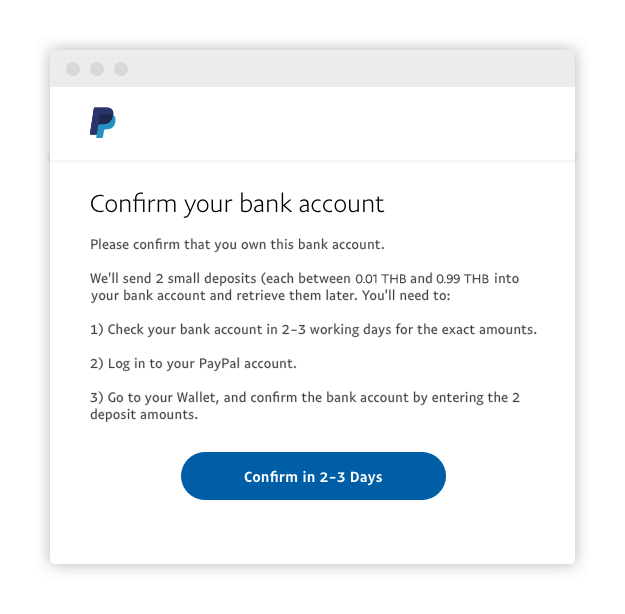Click step 2 "Log in to your PayPal account"
This screenshot has height=614, width=625.
(193, 363)
